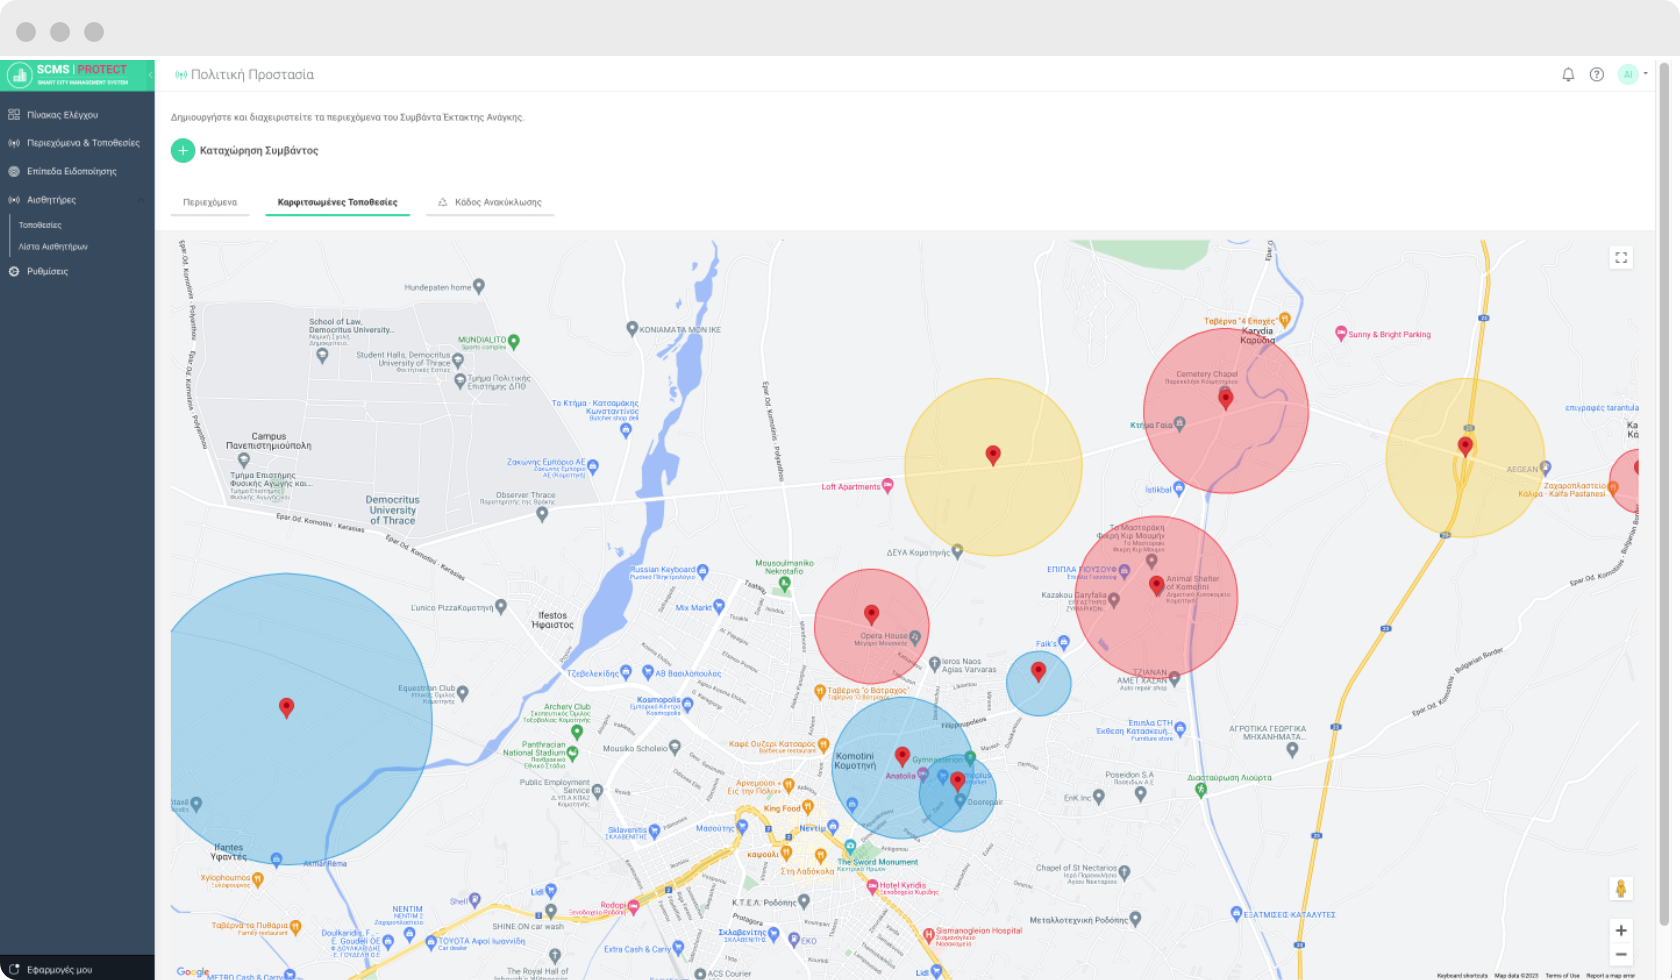Viewport: 1680px width, 980px height.
Task: Open the Κάδος Ανακύκλωσης tab
Action: click(490, 202)
